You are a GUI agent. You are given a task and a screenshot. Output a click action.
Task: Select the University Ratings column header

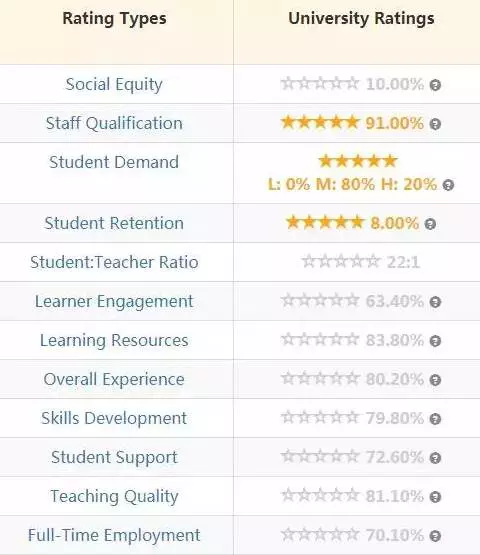pos(361,18)
